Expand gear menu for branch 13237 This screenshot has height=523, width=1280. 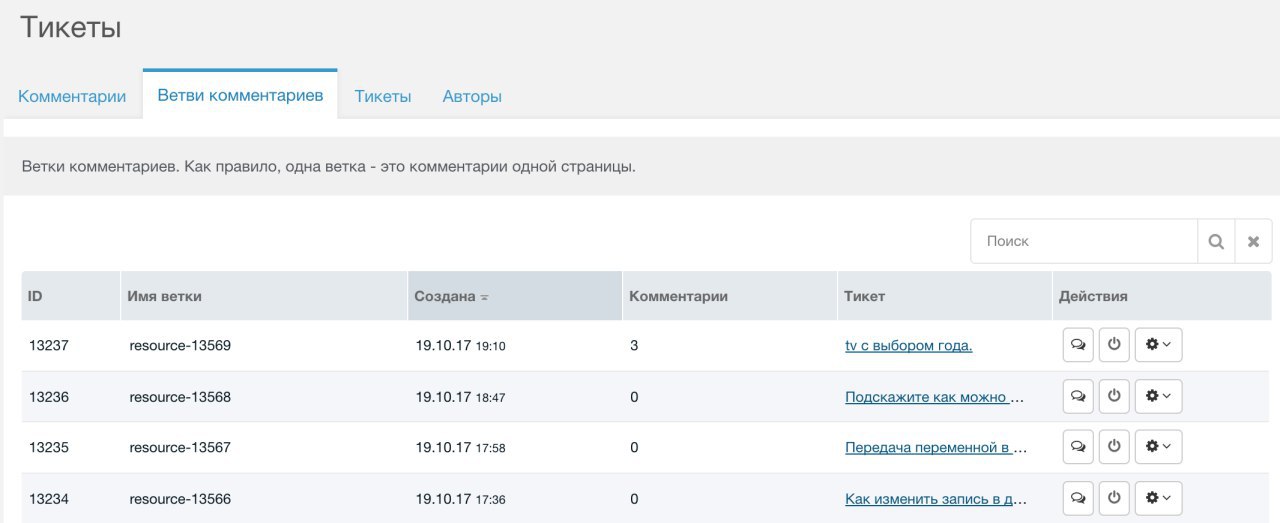pos(1158,345)
